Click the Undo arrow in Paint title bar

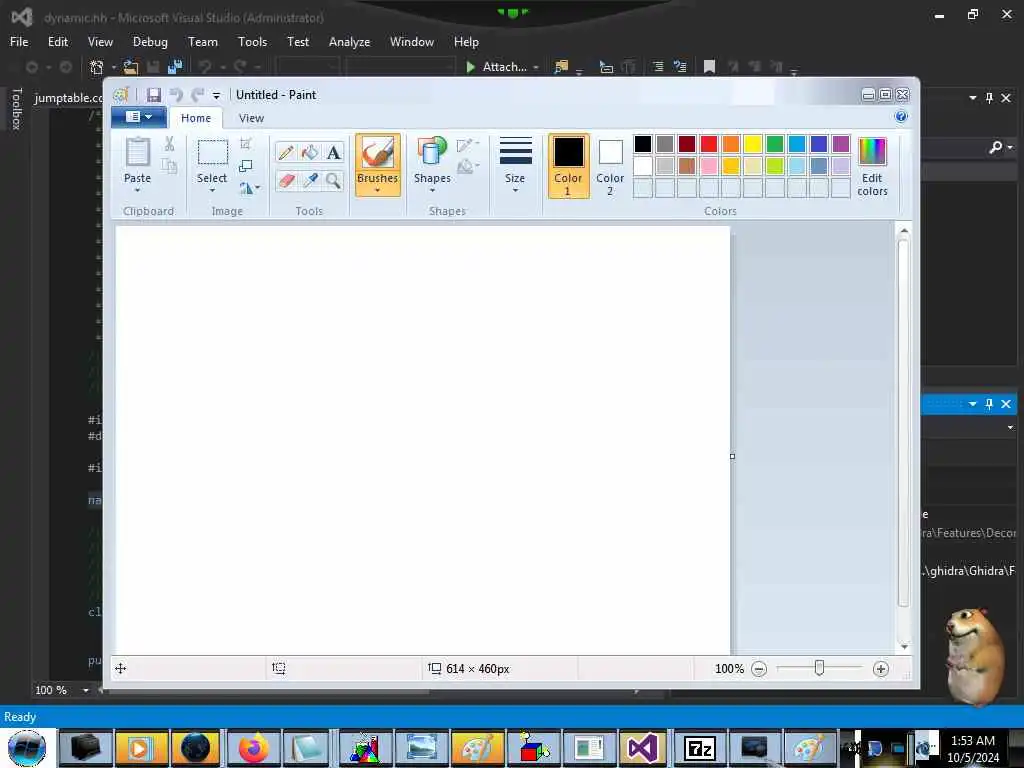pyautogui.click(x=176, y=95)
